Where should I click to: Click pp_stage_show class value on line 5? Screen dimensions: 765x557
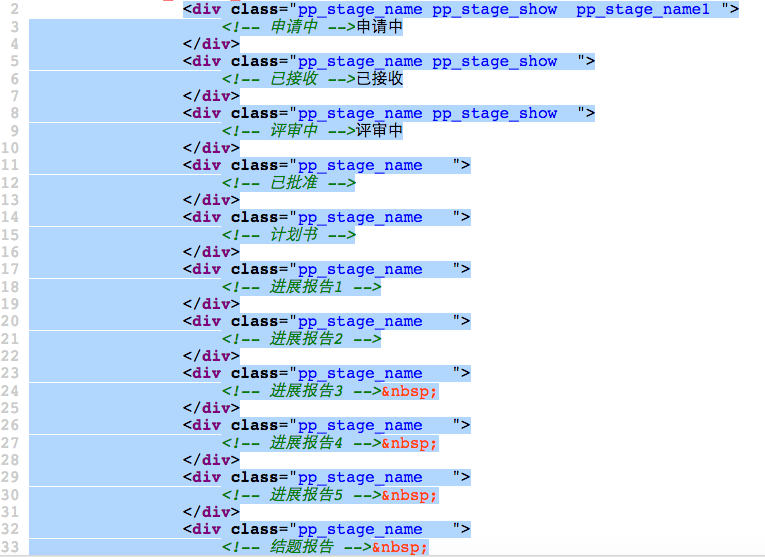pos(494,61)
